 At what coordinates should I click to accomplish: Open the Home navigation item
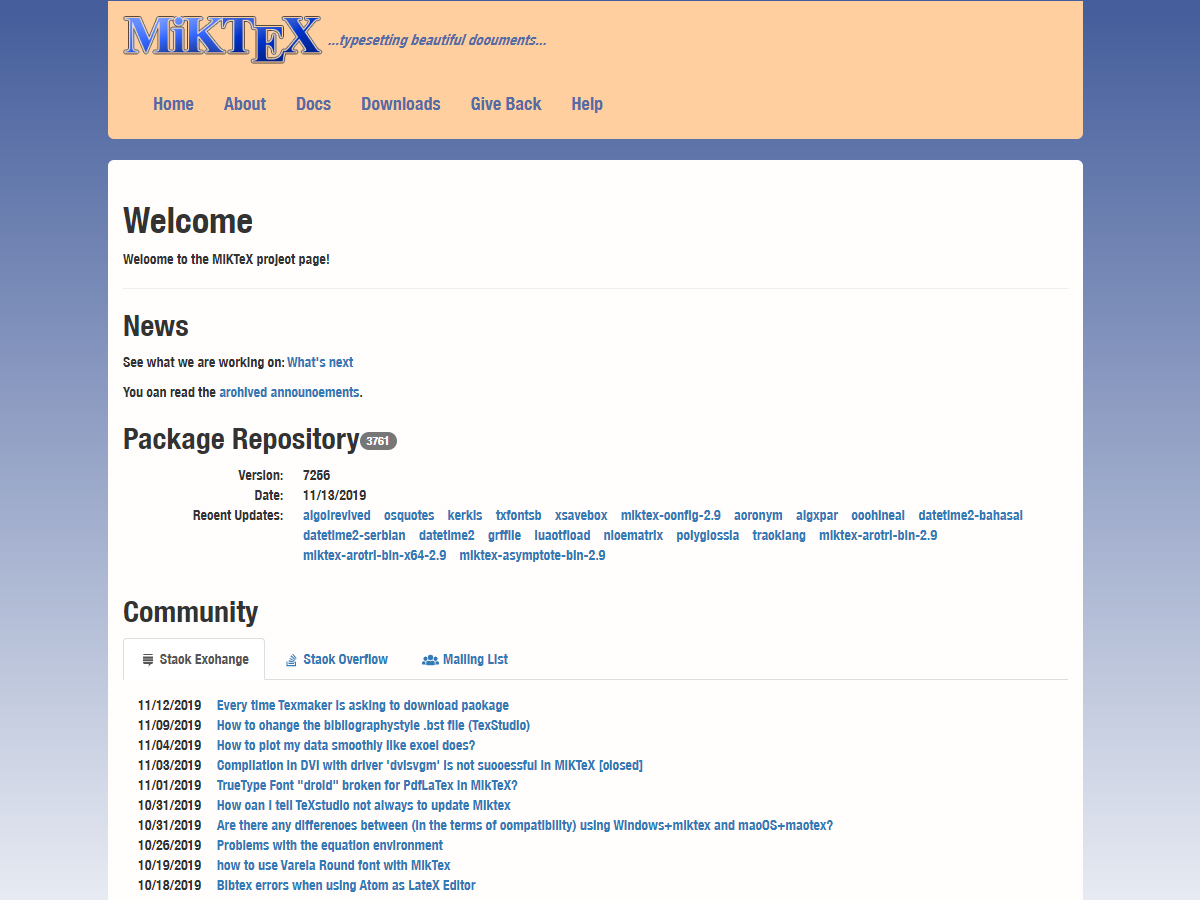(x=173, y=104)
